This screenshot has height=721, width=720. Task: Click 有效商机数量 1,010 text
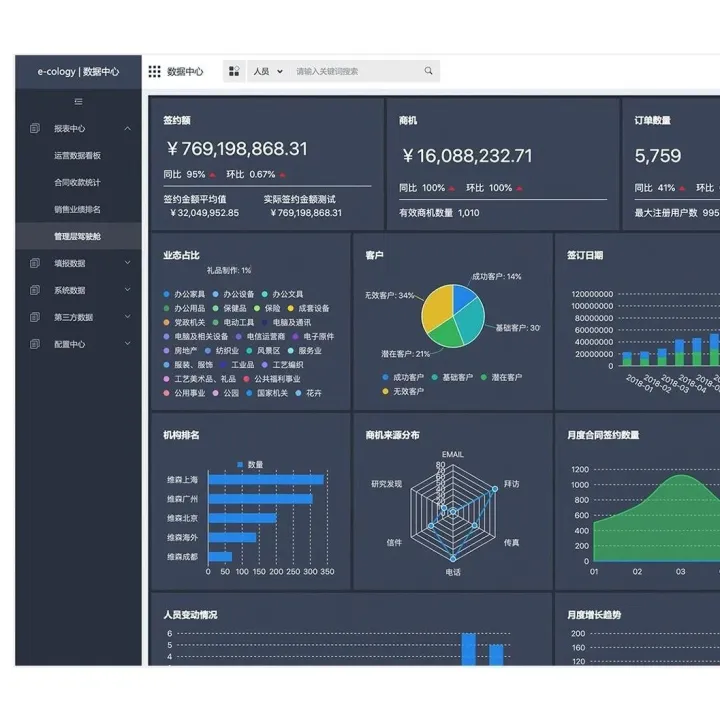tap(439, 213)
